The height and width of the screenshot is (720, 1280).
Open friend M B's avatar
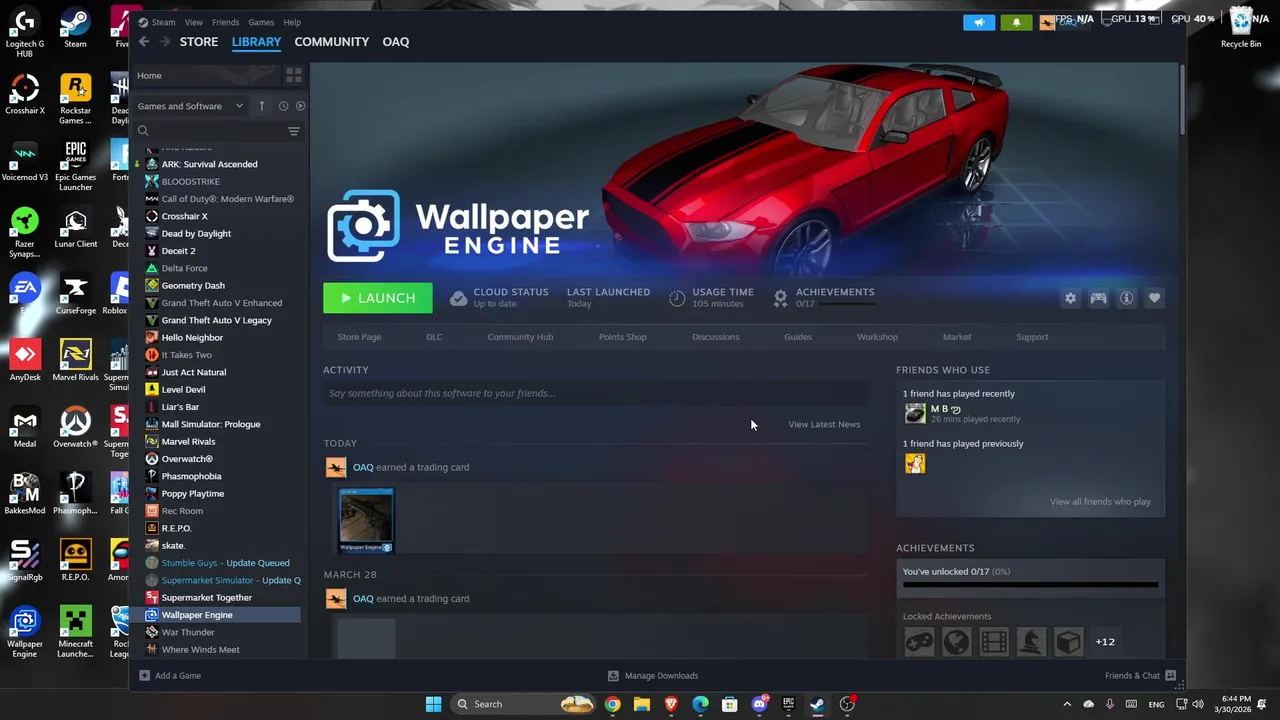[915, 413]
